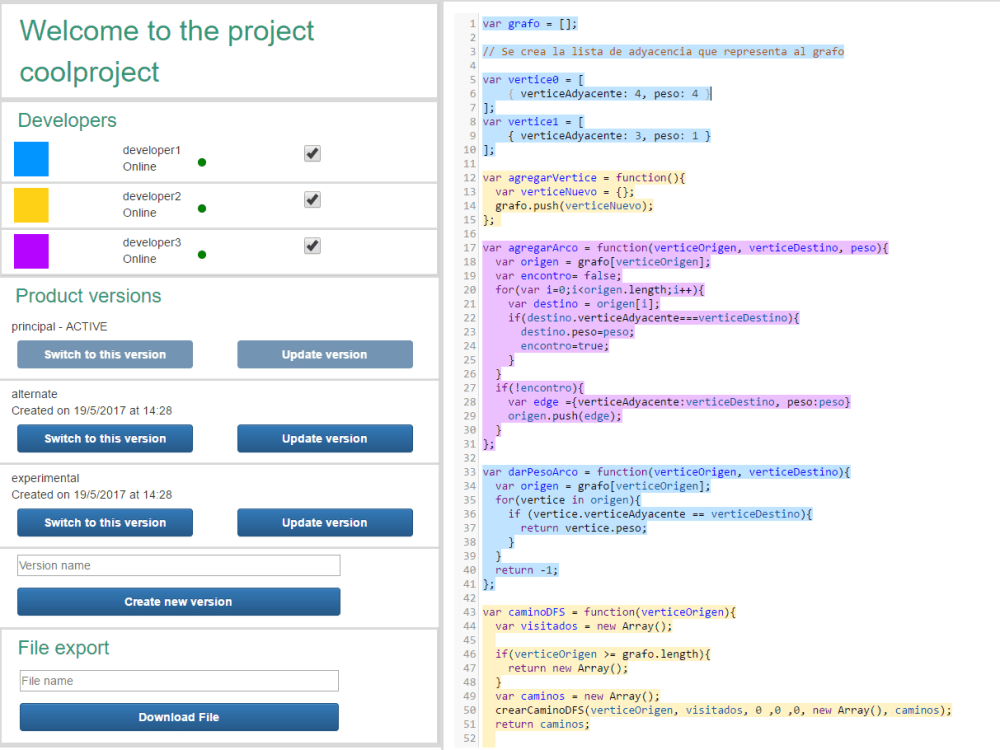
Task: Click line number 43 in gutter
Action: click(469, 612)
